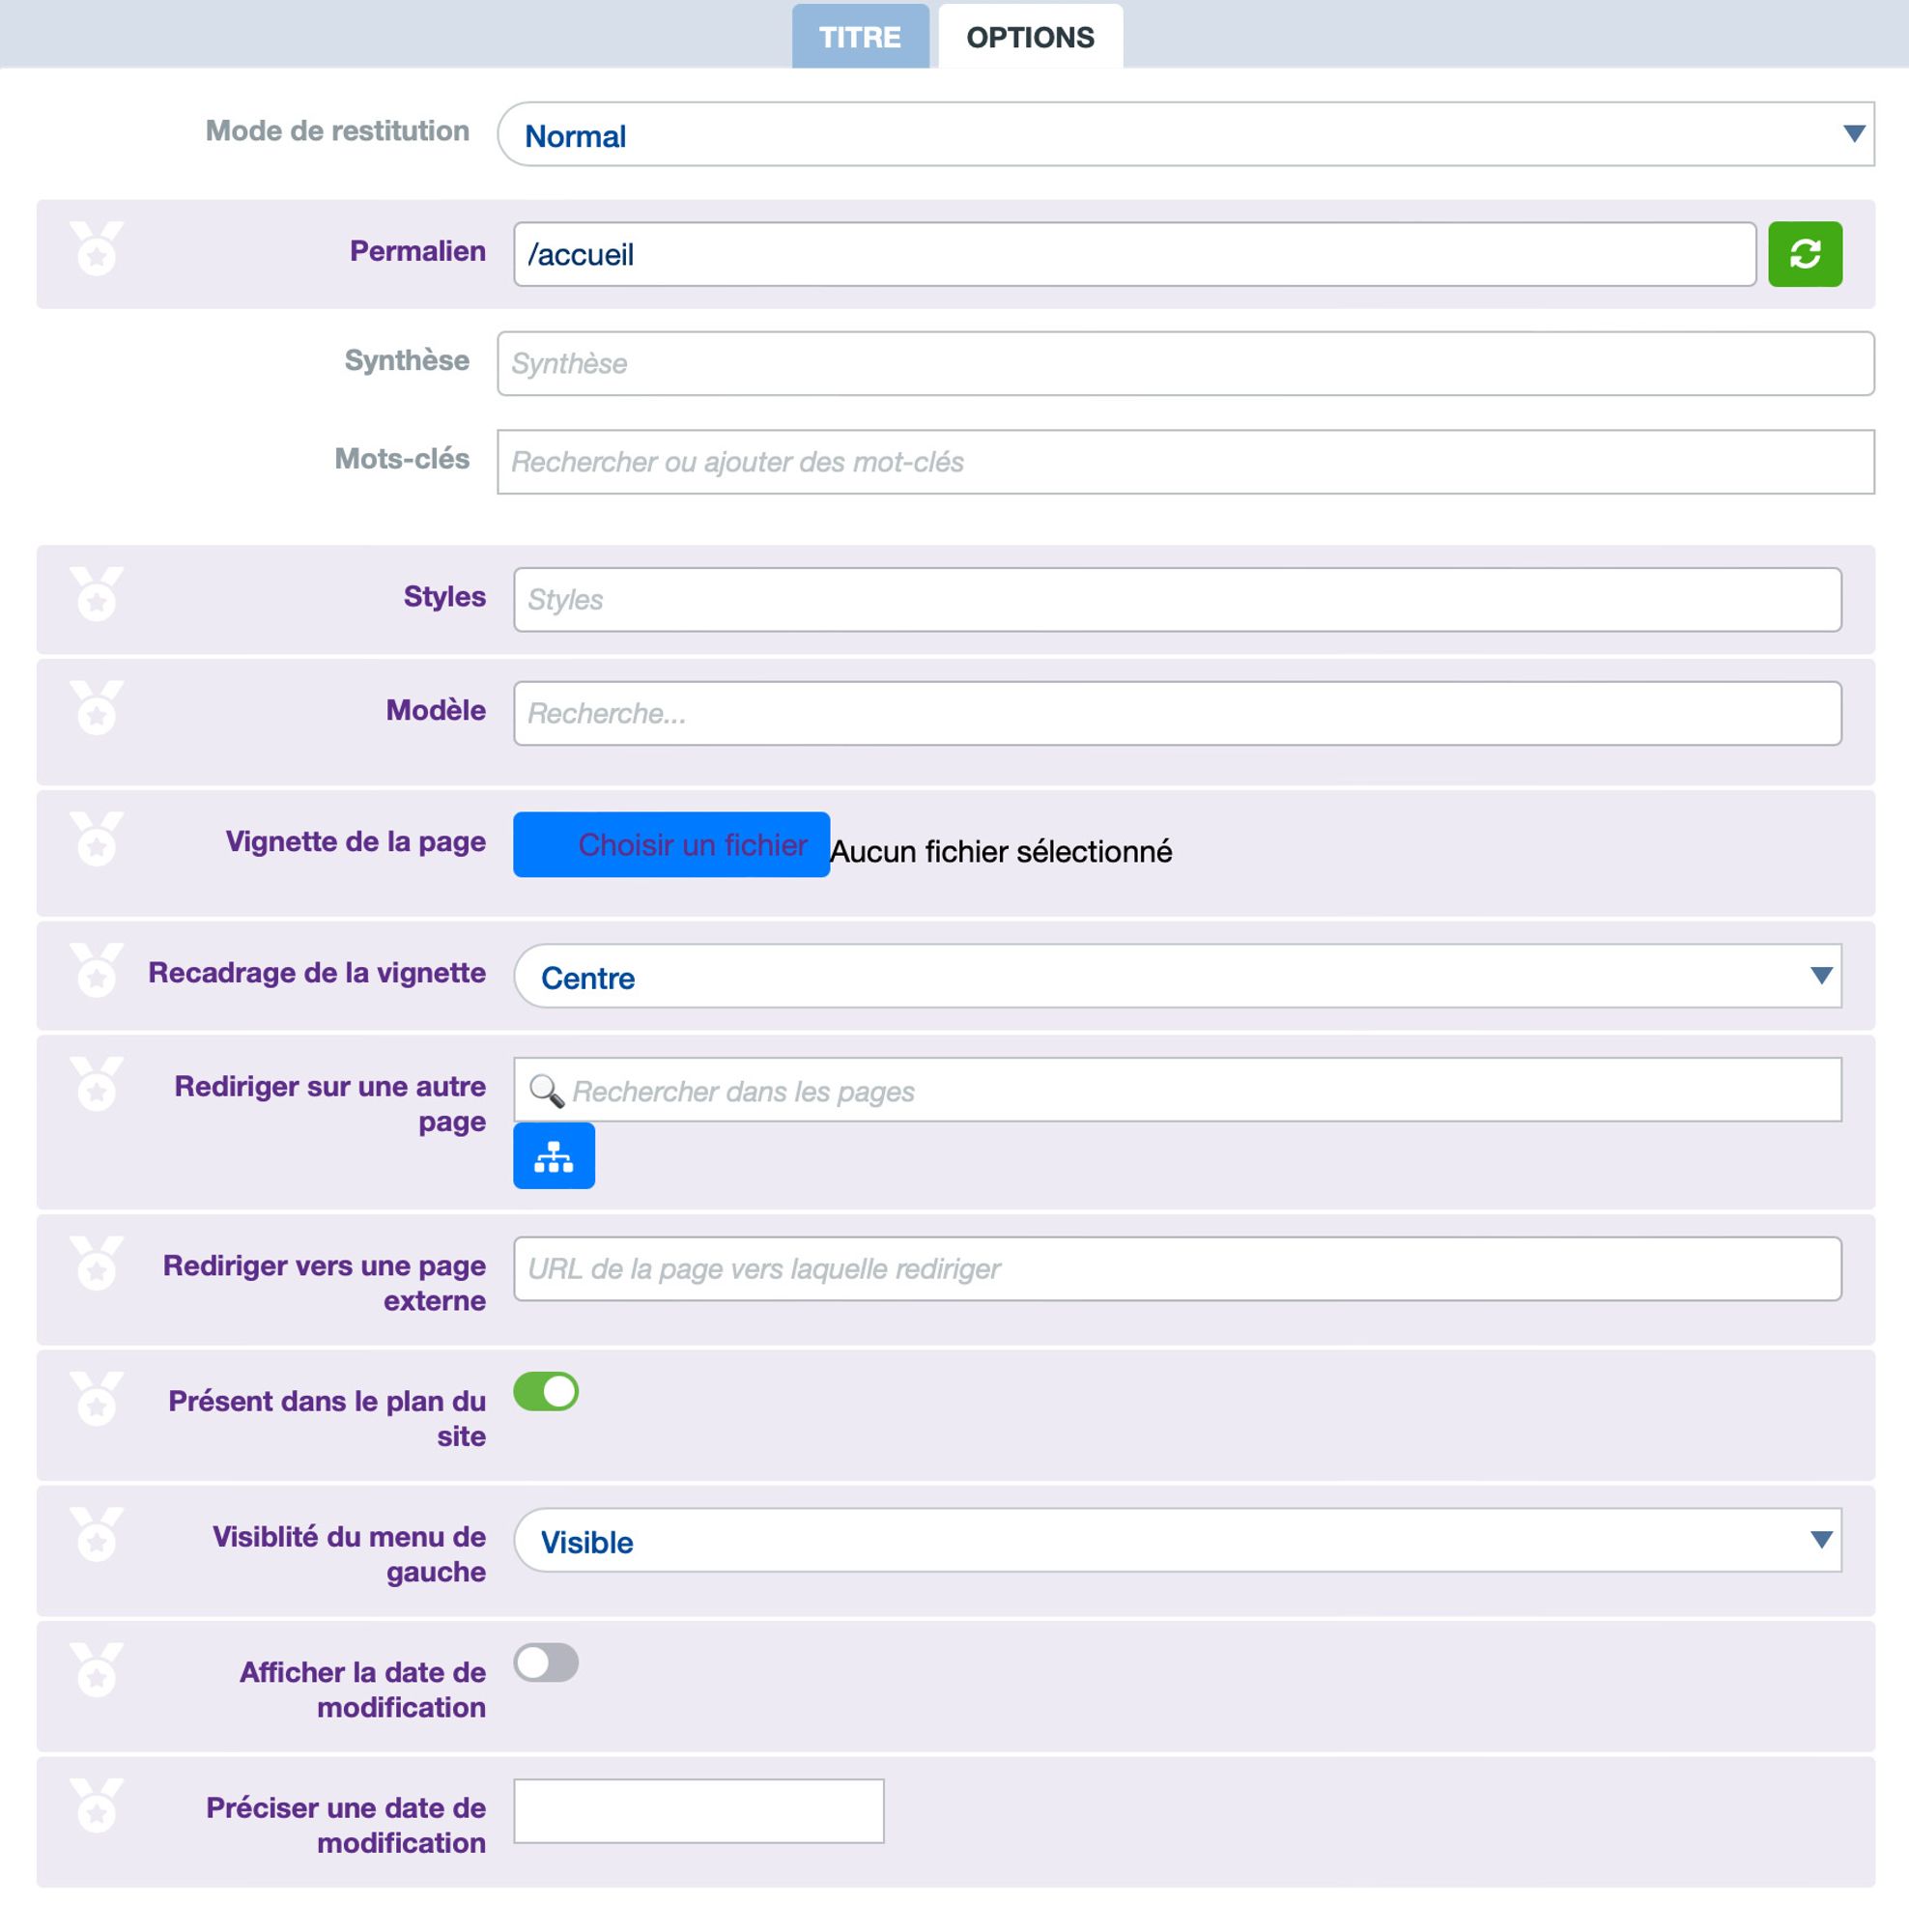This screenshot has width=1909, height=1932.
Task: Click the medal icon beside Modèle
Action: tap(97, 708)
